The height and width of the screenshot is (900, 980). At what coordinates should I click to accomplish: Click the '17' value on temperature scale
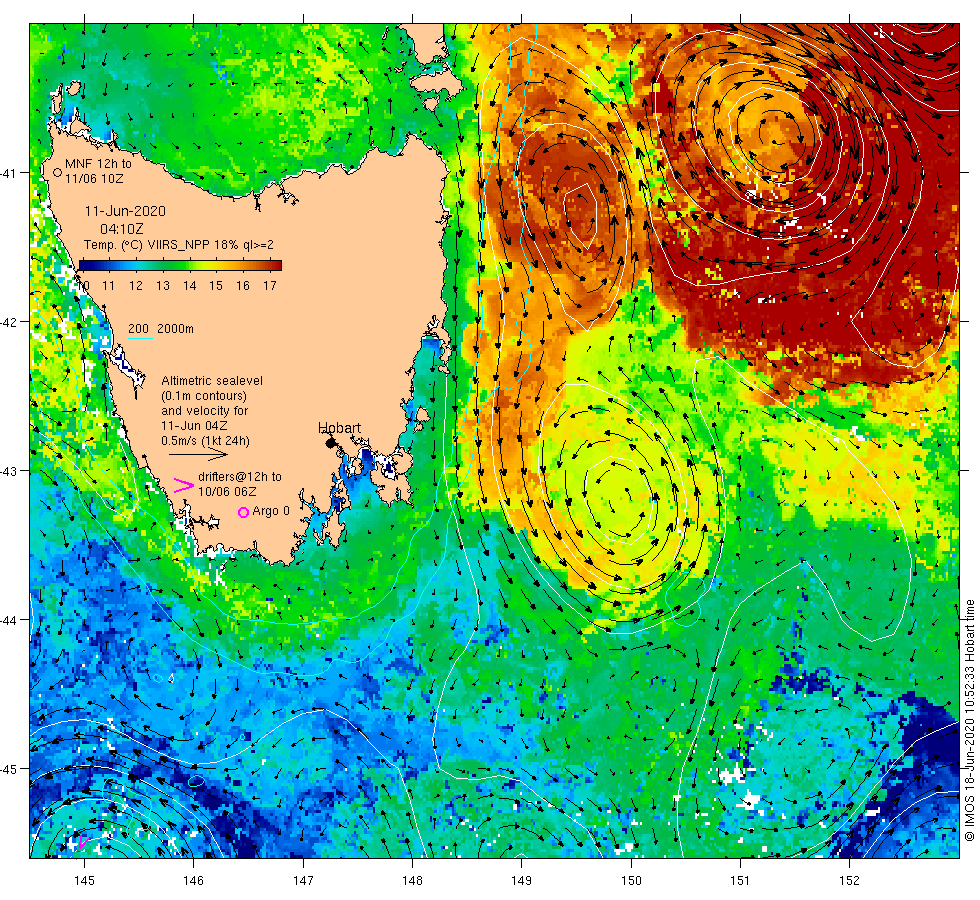point(269,286)
